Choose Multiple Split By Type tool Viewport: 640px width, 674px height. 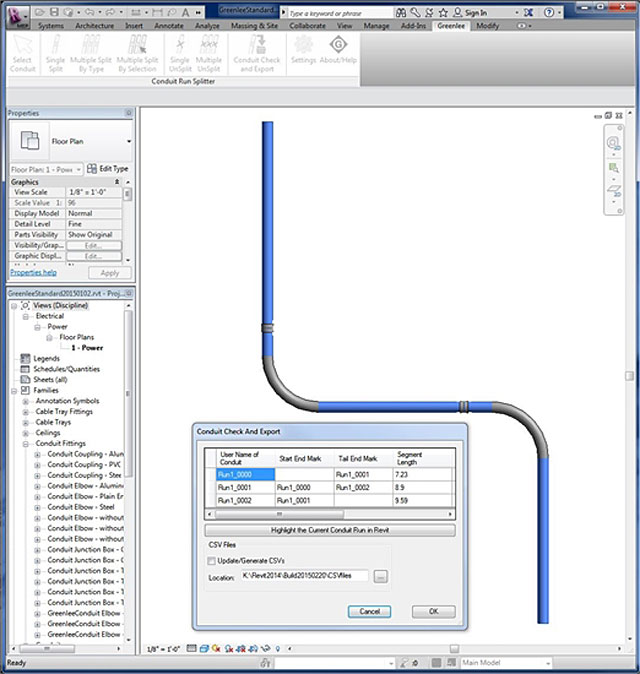tap(91, 54)
